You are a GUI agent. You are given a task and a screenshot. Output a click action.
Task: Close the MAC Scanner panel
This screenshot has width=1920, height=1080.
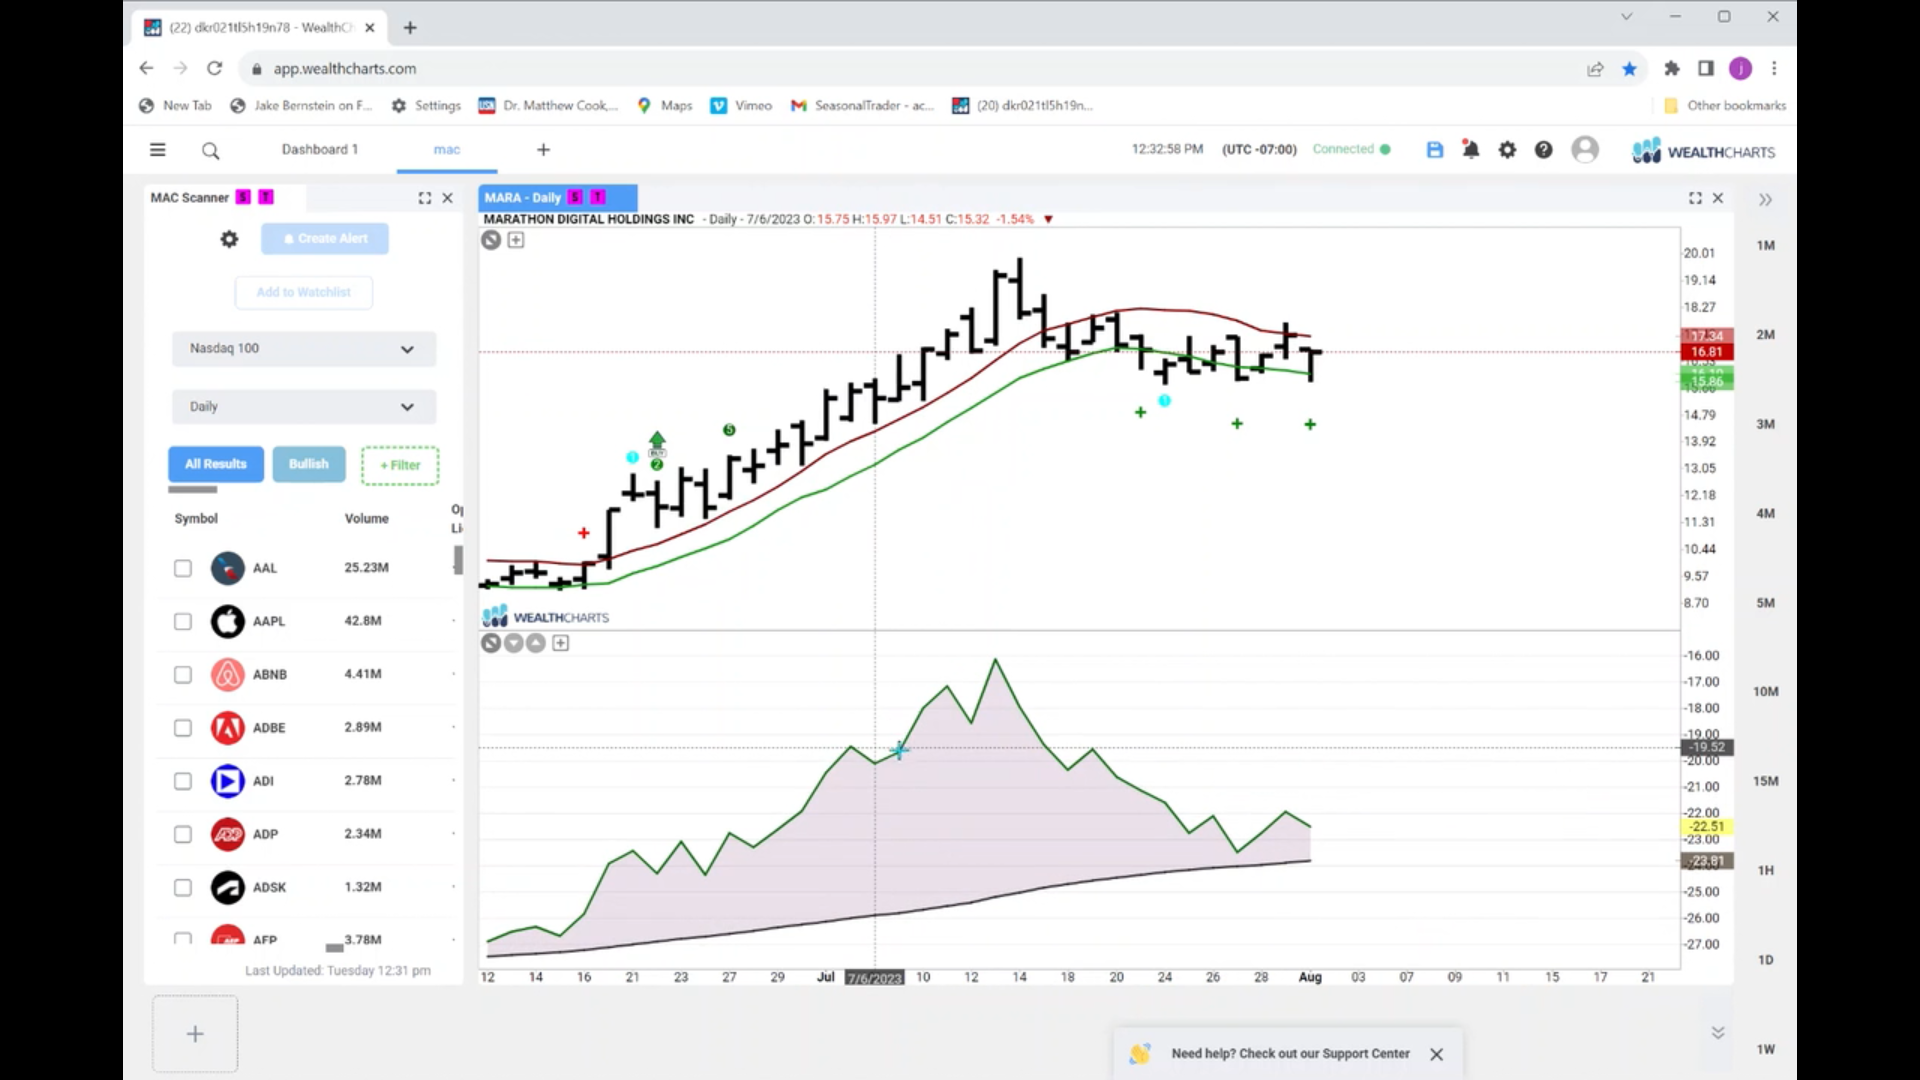pyautogui.click(x=447, y=198)
